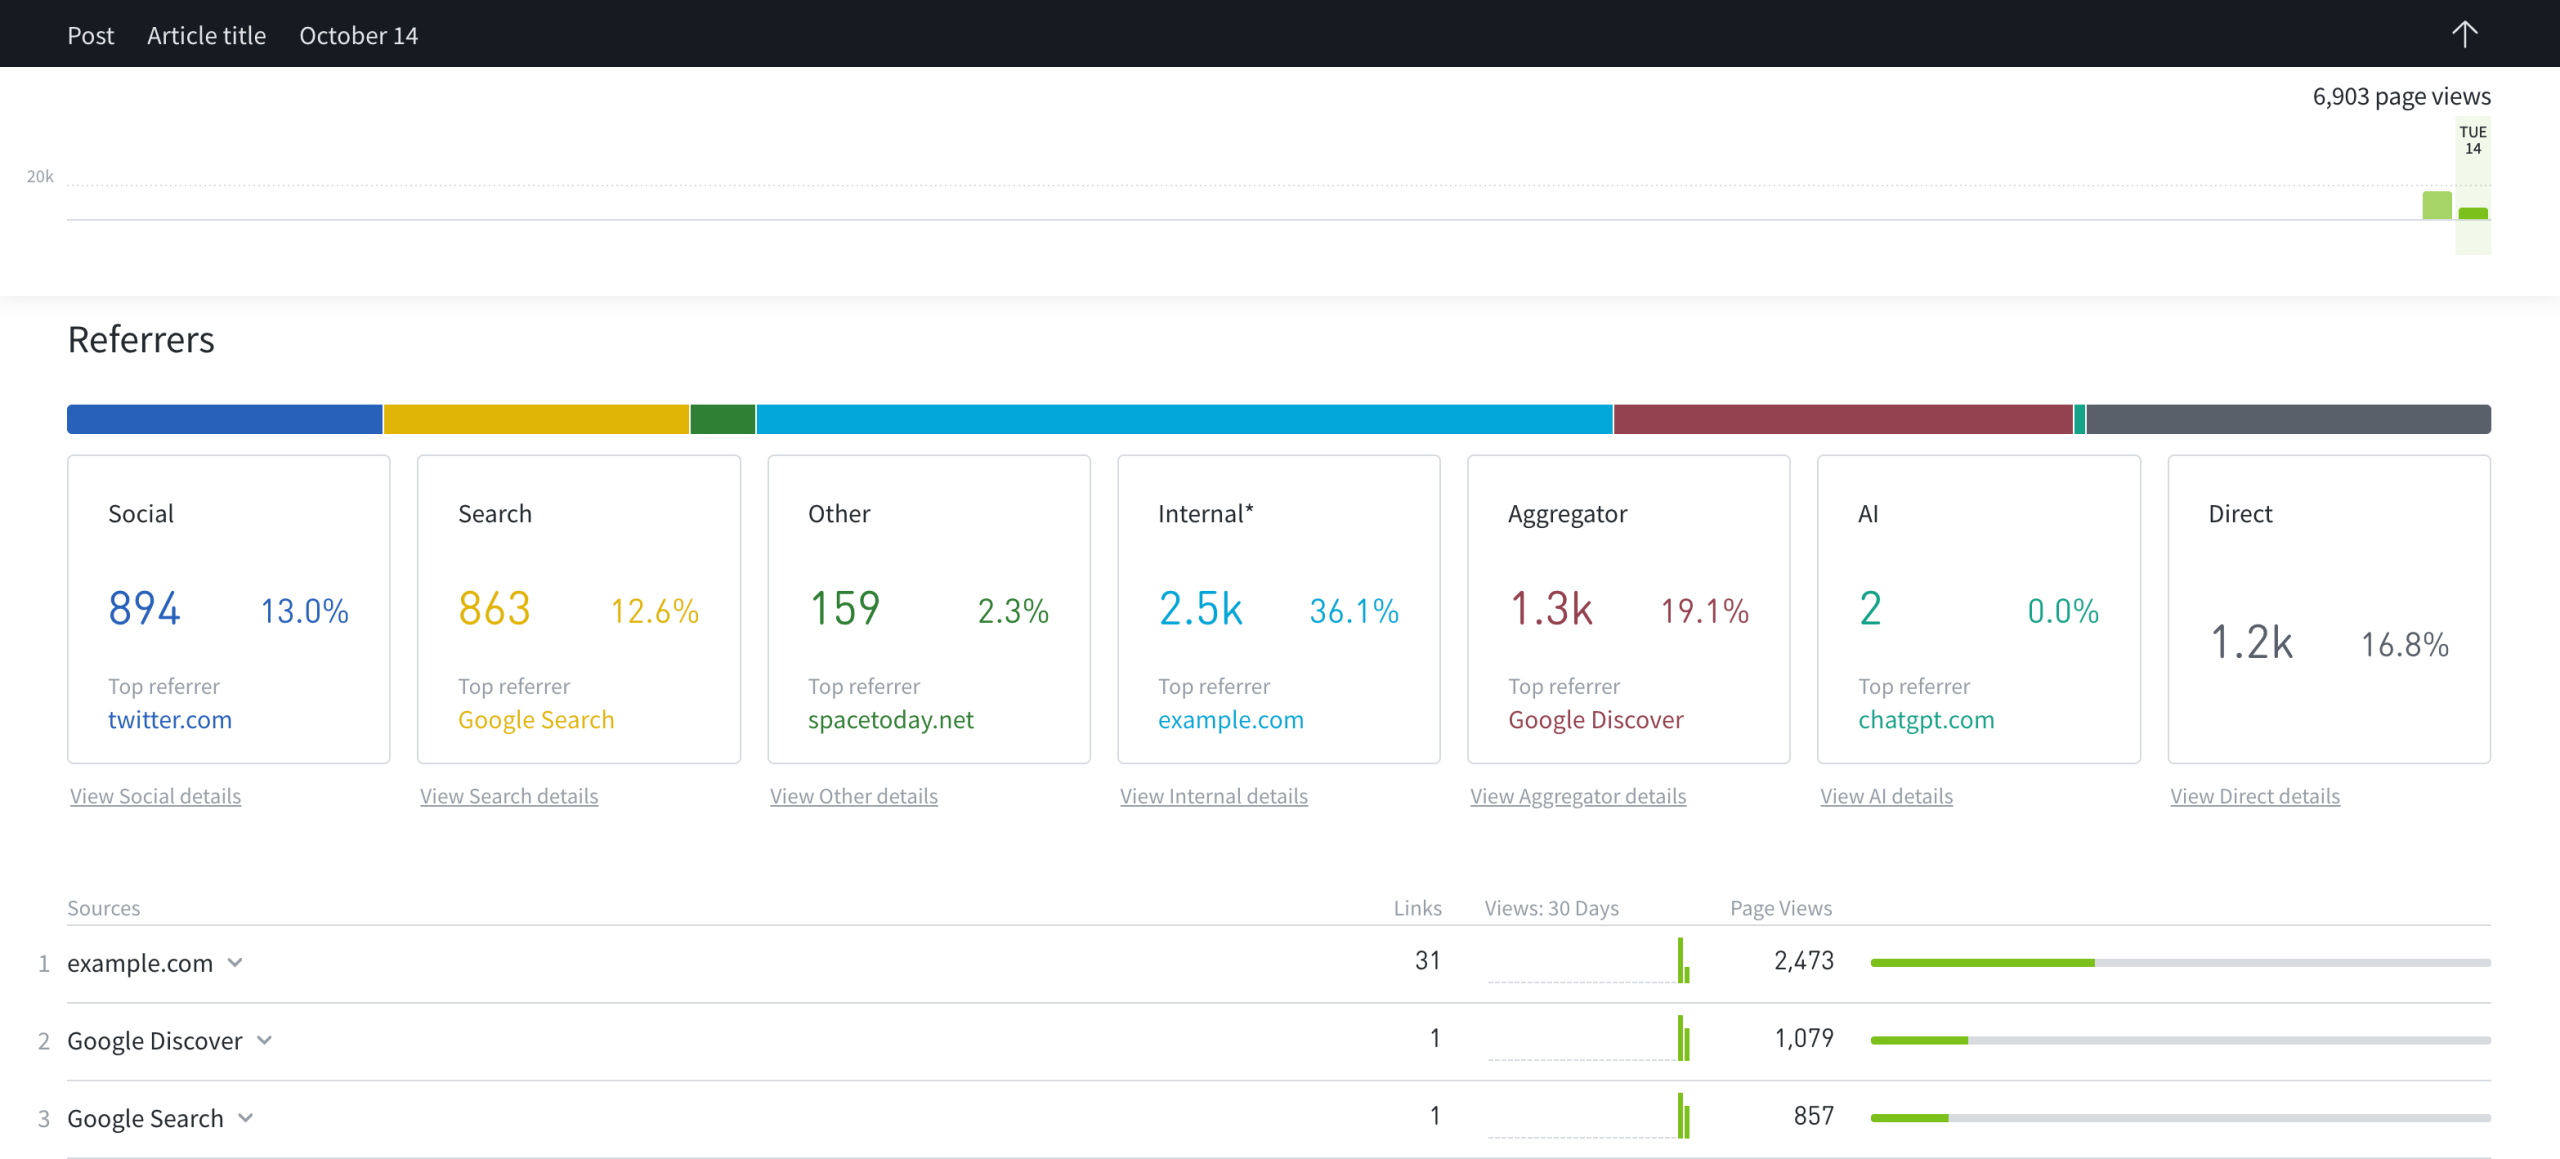Image resolution: width=2560 pixels, height=1159 pixels.
Task: Click twitter.com top referrer link
Action: (170, 720)
